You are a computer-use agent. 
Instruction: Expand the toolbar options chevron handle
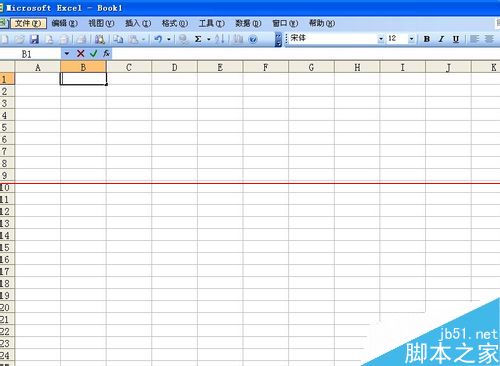coord(278,39)
